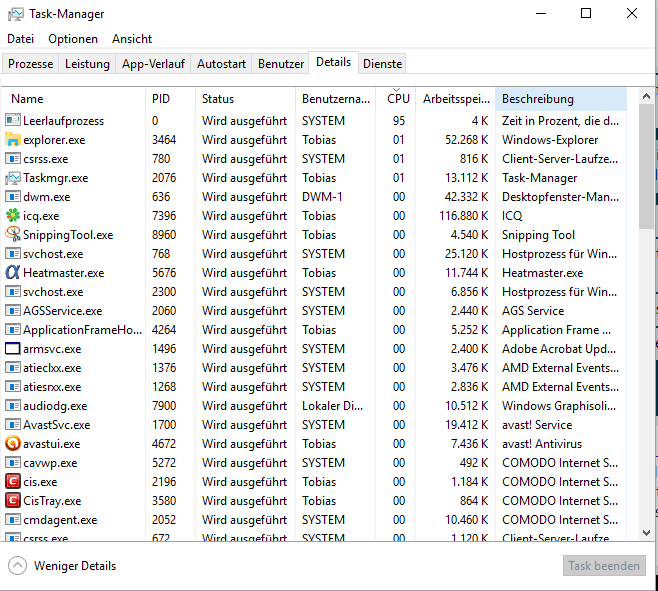
Task: Click the audiodg.exe process icon
Action: point(13,405)
